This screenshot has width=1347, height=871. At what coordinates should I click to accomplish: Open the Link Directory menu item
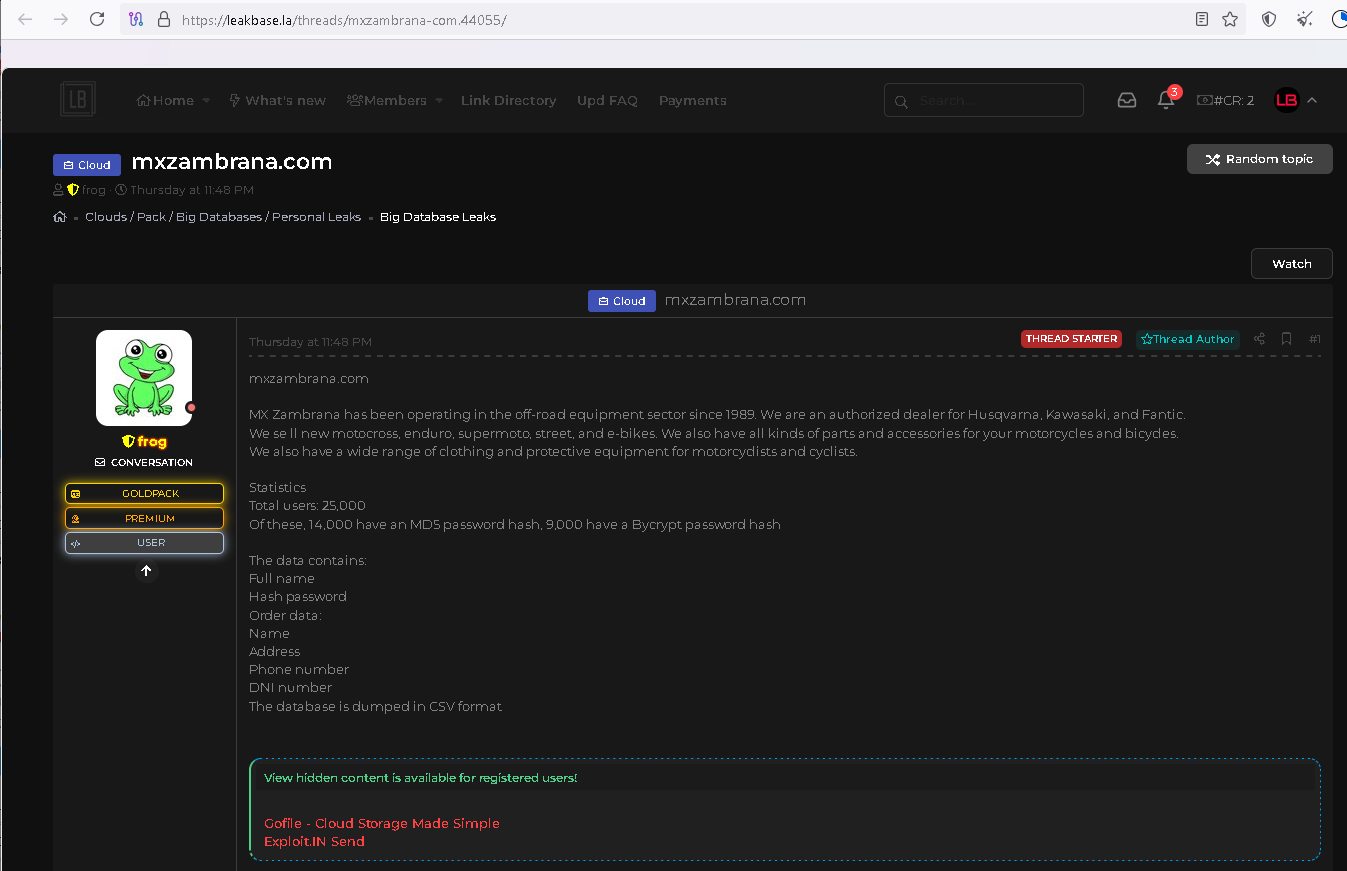click(x=508, y=100)
